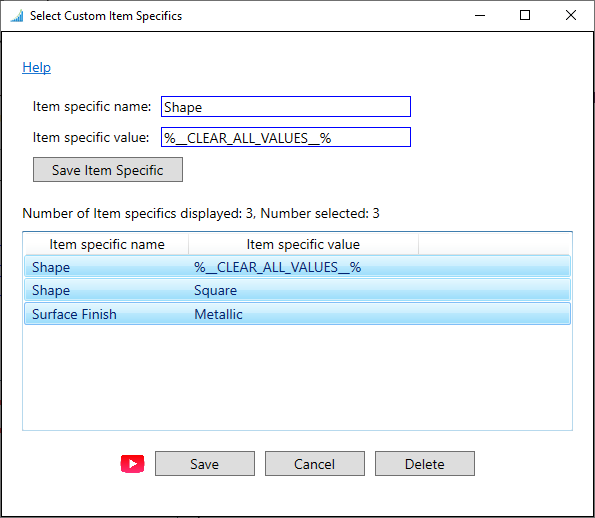The width and height of the screenshot is (595, 518).
Task: Select the Shape Square row
Action: (298, 290)
